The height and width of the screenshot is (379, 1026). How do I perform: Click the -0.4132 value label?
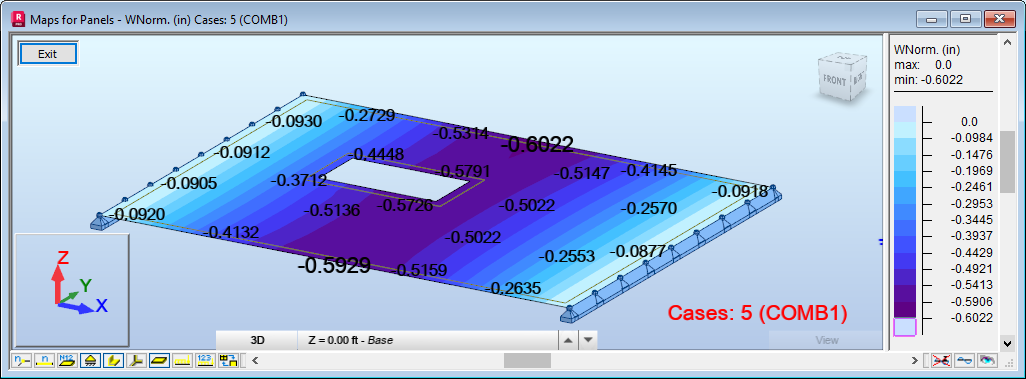click(x=231, y=232)
